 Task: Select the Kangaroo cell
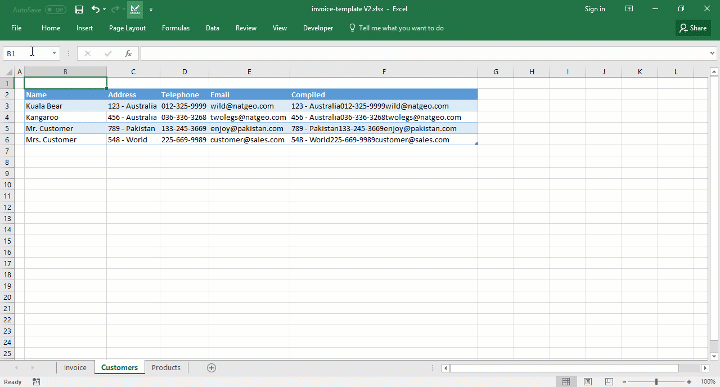pyautogui.click(x=65, y=117)
